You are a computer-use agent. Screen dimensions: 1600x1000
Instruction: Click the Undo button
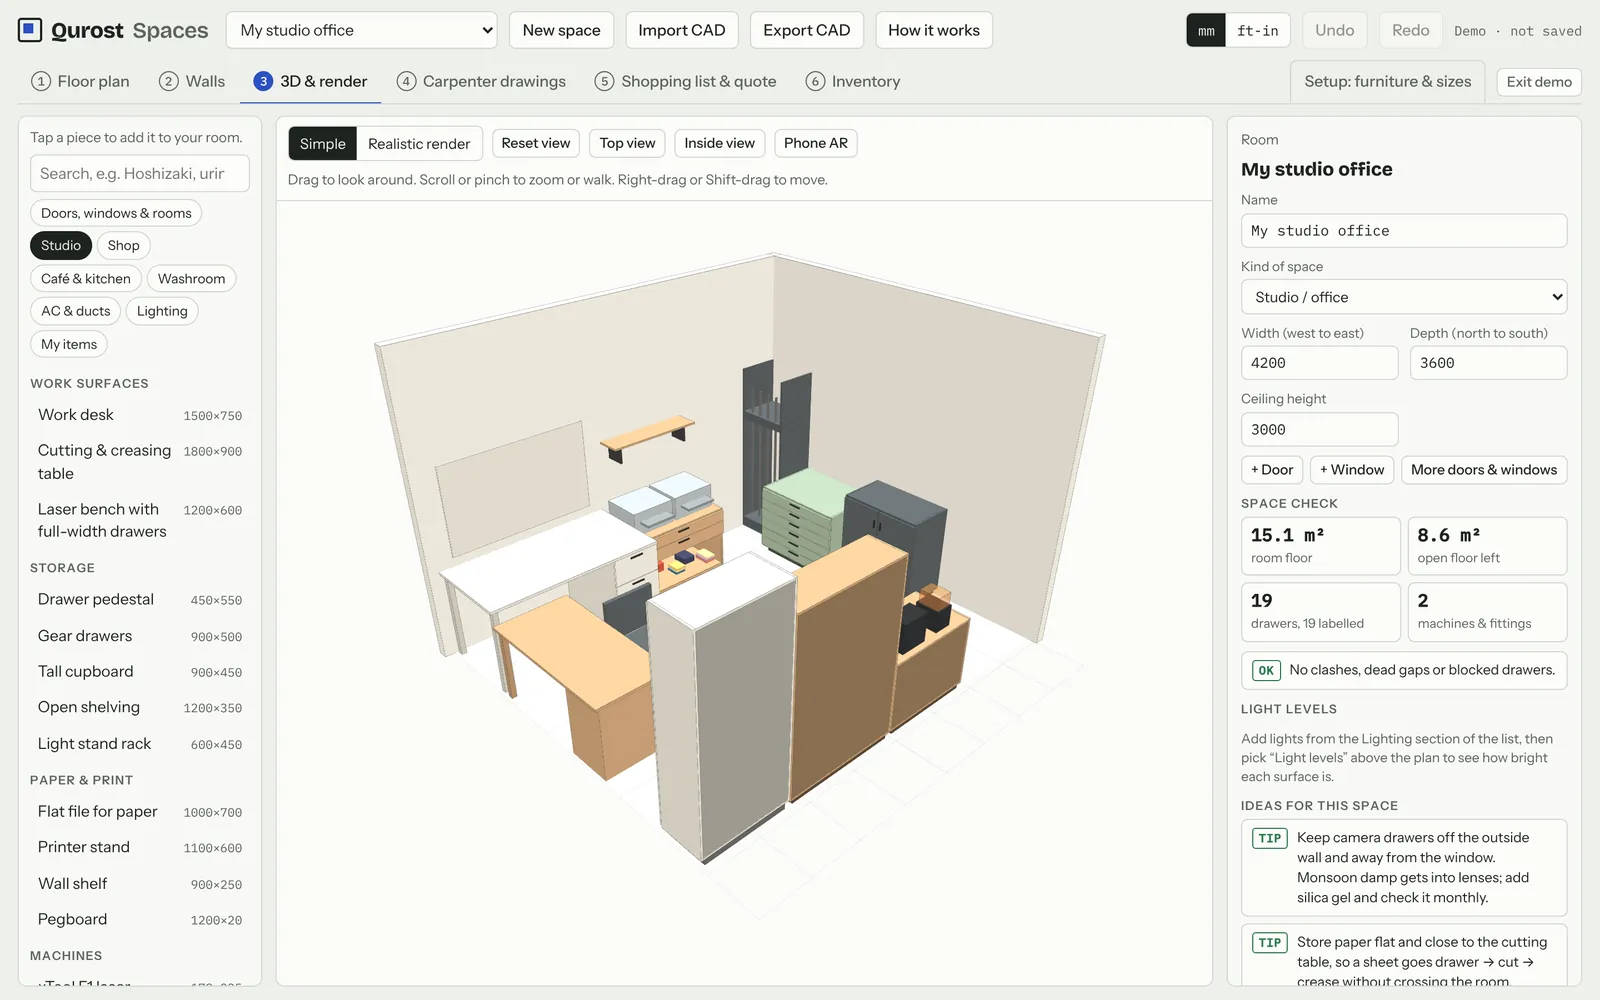(x=1335, y=30)
